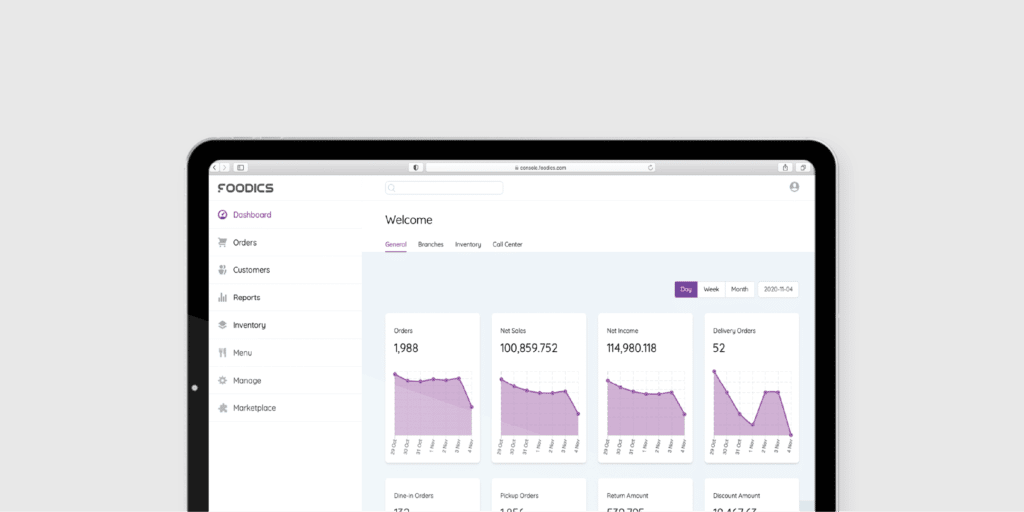The height and width of the screenshot is (512, 1024).
Task: Click the Inventory layers icon in sidebar
Action: point(222,325)
